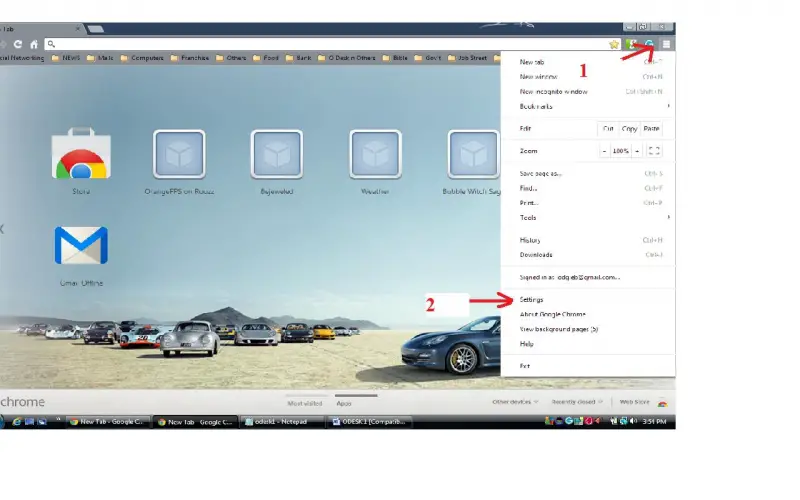The height and width of the screenshot is (500, 800).
Task: Click the Web Store icon at bottom right
Action: click(662, 403)
